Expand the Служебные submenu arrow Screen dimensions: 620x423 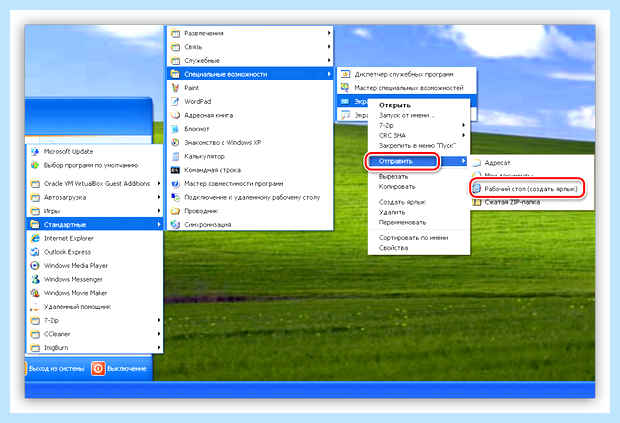pos(329,60)
